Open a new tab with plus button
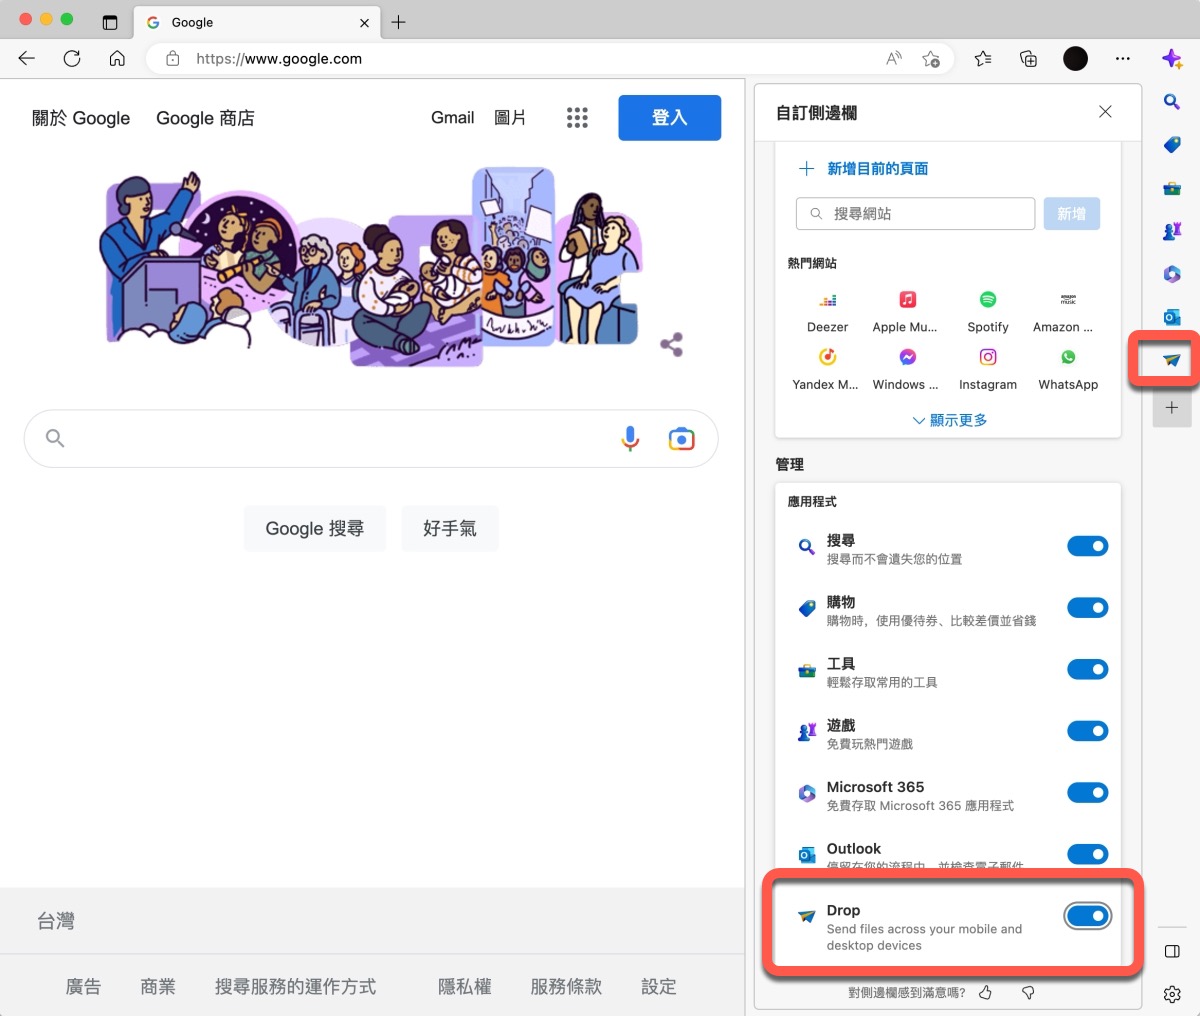1200x1016 pixels. (x=398, y=22)
